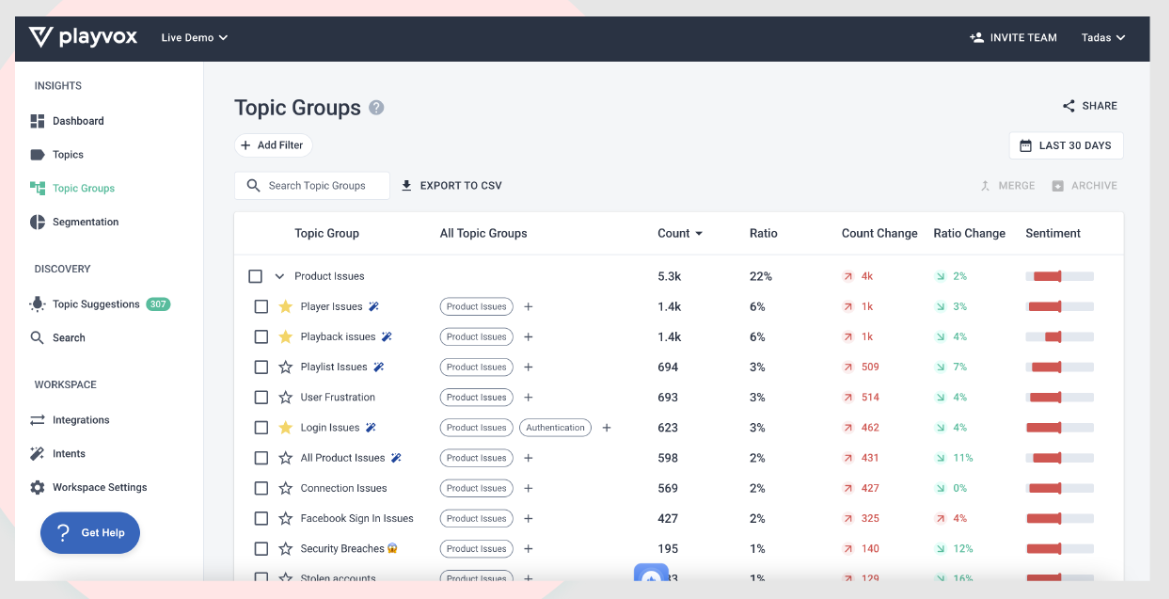
Task: Focus the Search Topic Groups field
Action: click(312, 186)
